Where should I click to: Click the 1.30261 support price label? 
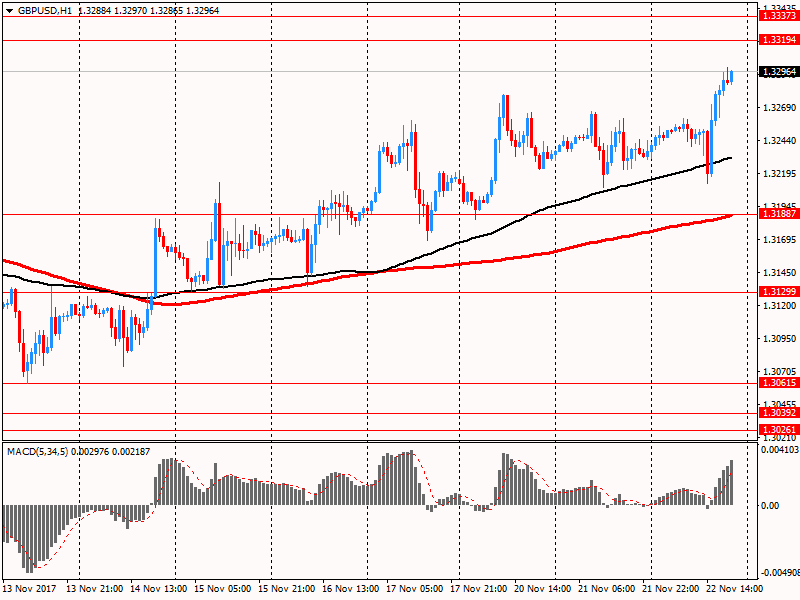779,430
